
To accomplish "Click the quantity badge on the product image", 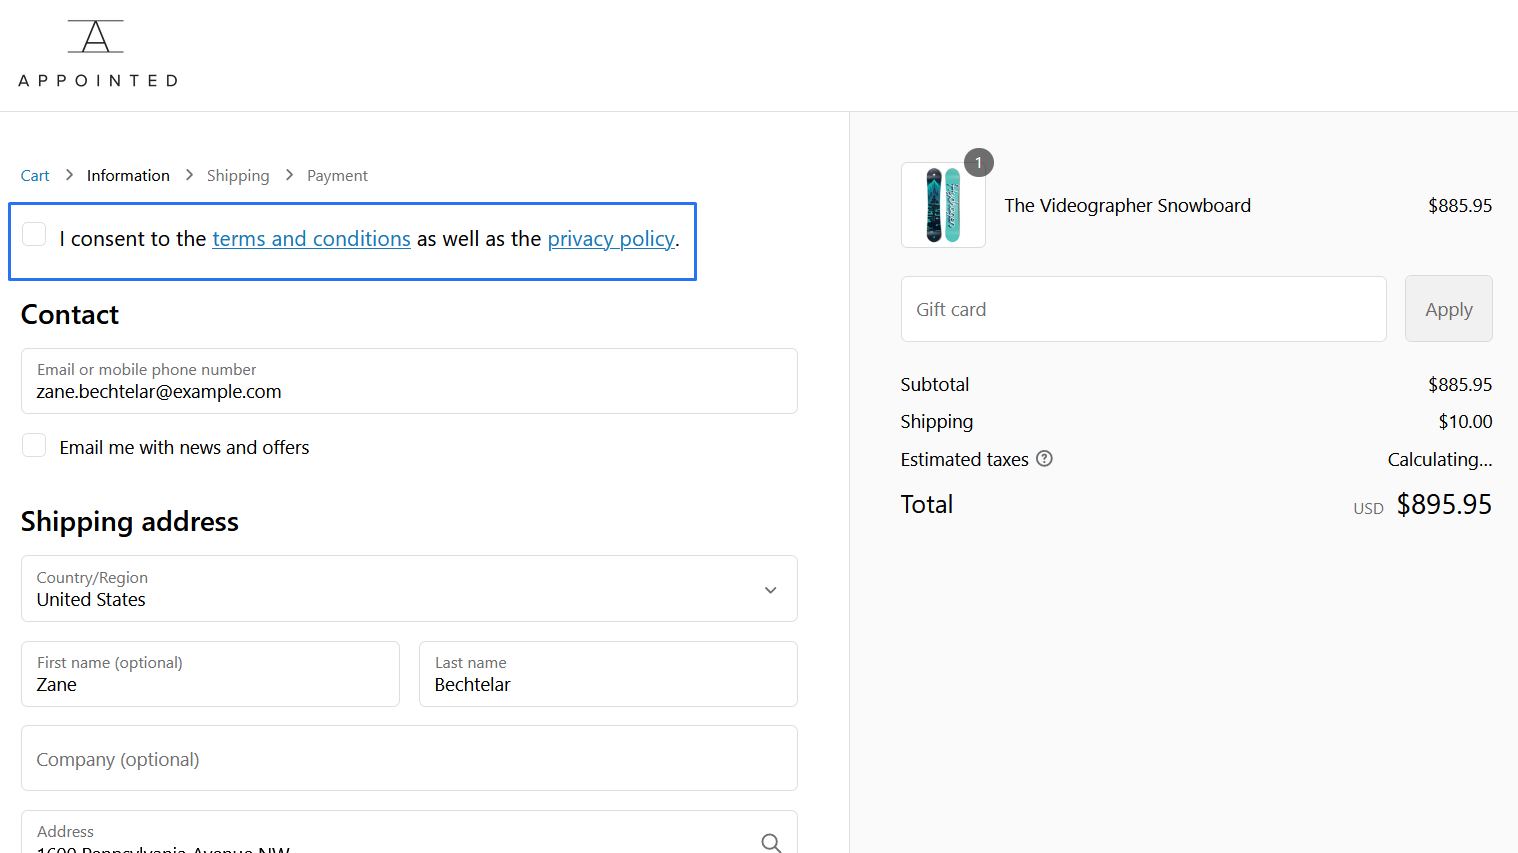I will (978, 162).
